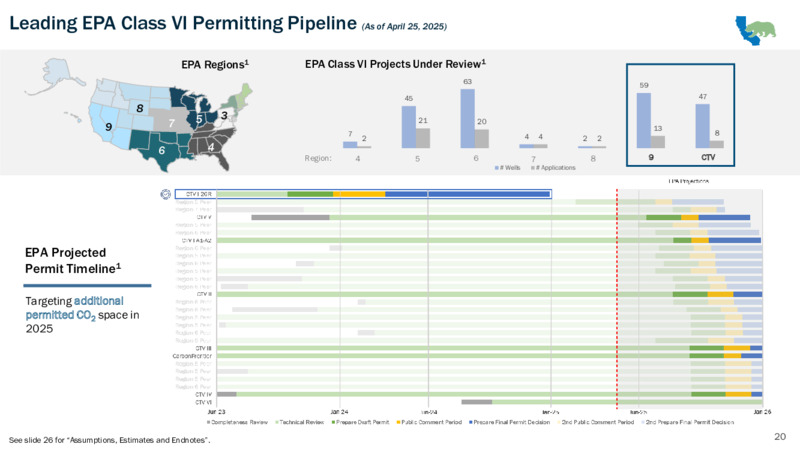Click the dark gray Region 4 area
800x450 pixels.
(x=211, y=146)
